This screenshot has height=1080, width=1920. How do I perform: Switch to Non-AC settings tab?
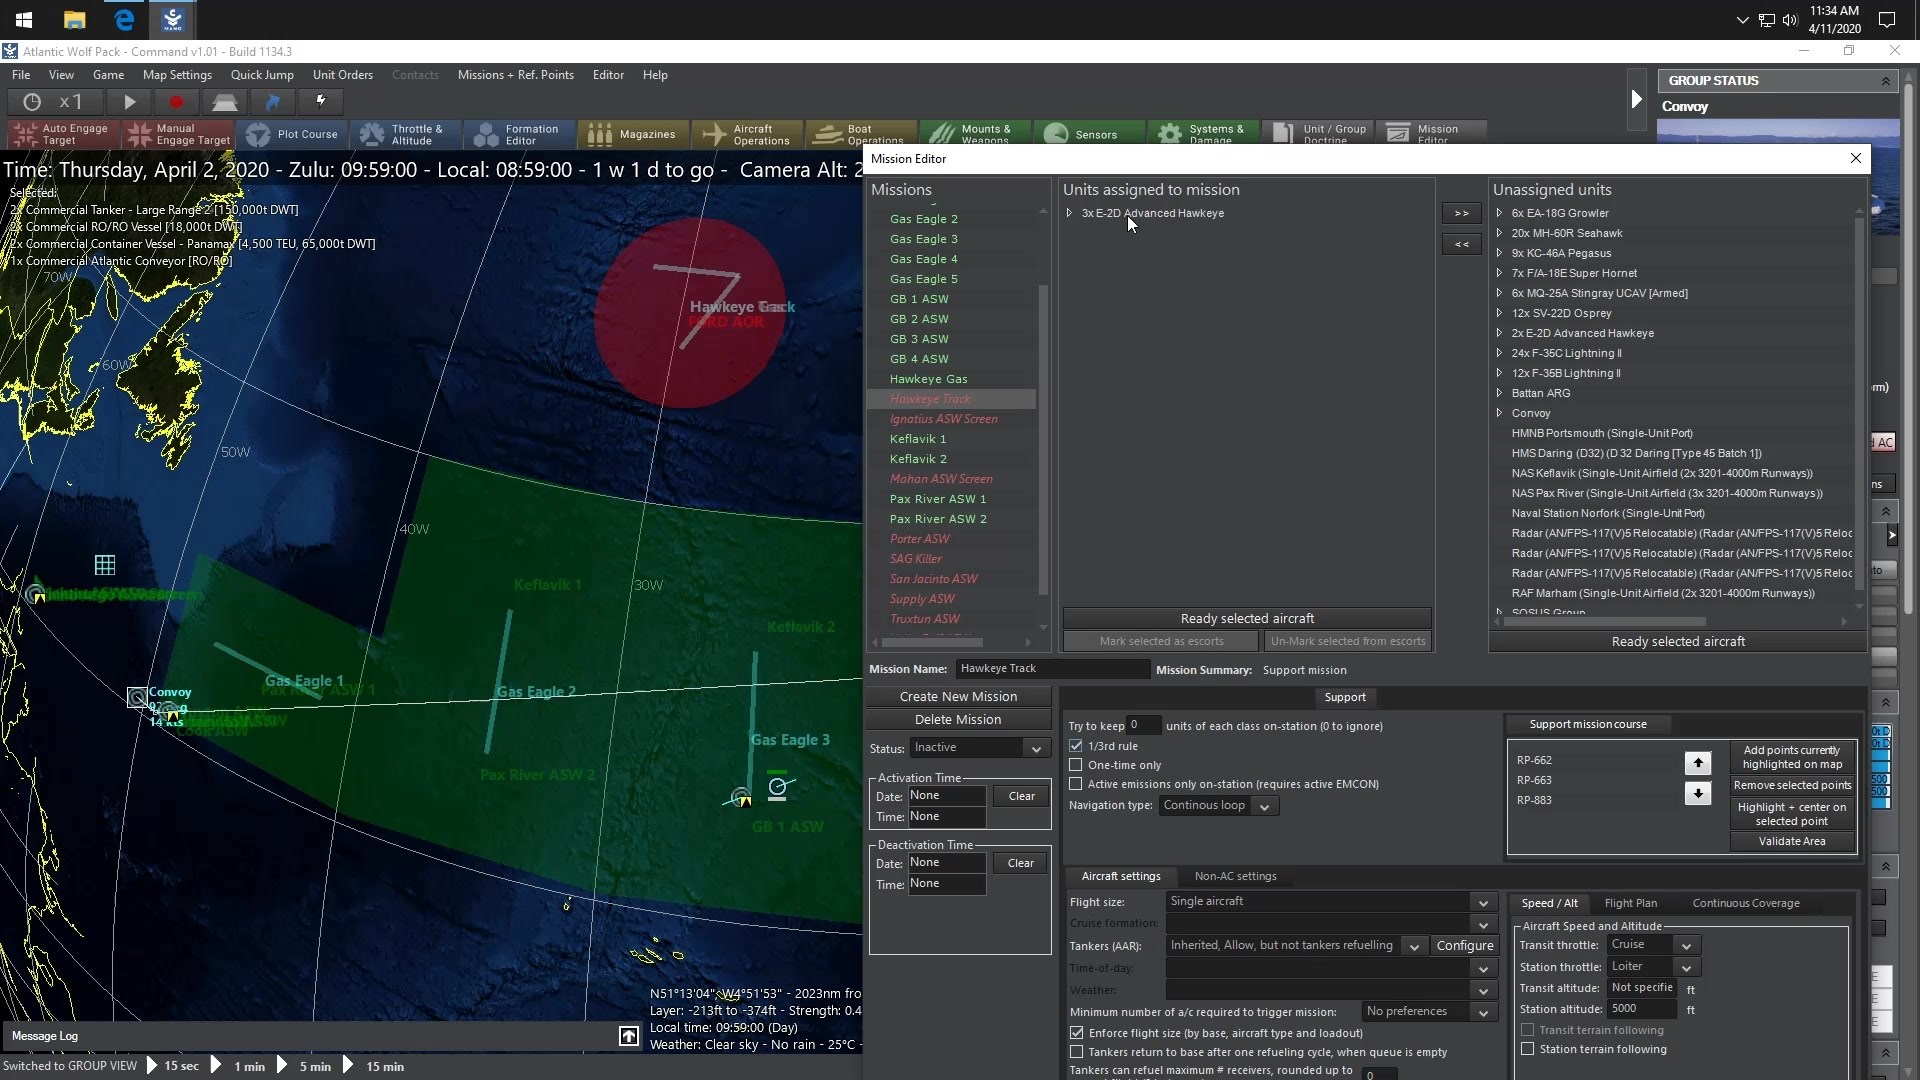(x=1236, y=876)
